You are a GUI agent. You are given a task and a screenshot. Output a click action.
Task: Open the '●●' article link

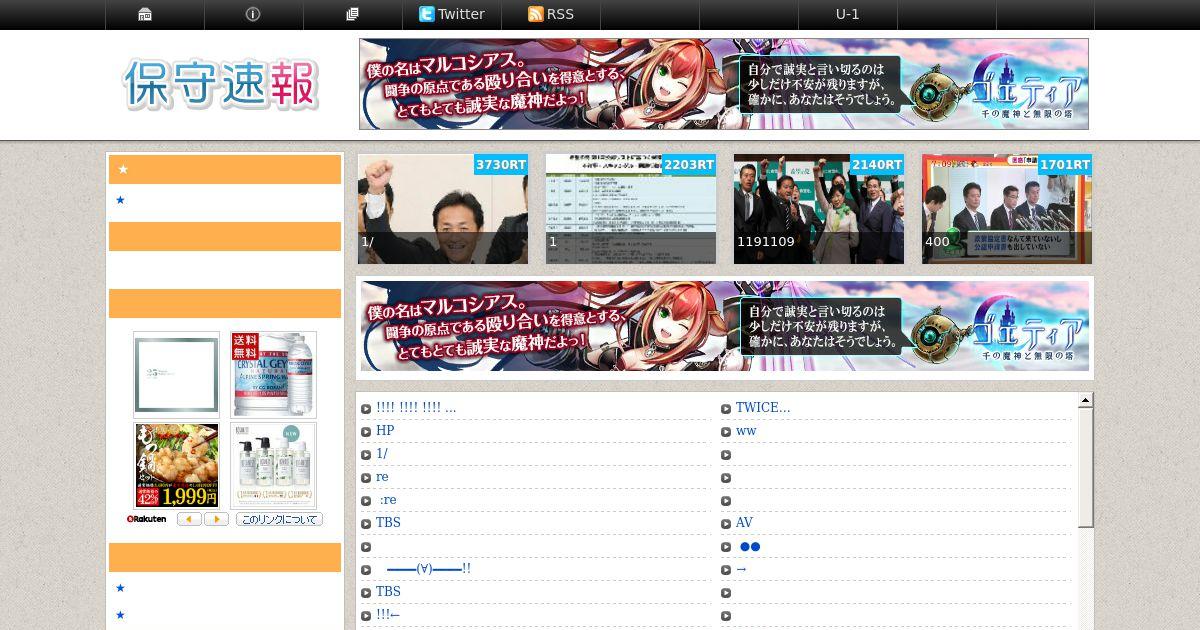pos(750,546)
